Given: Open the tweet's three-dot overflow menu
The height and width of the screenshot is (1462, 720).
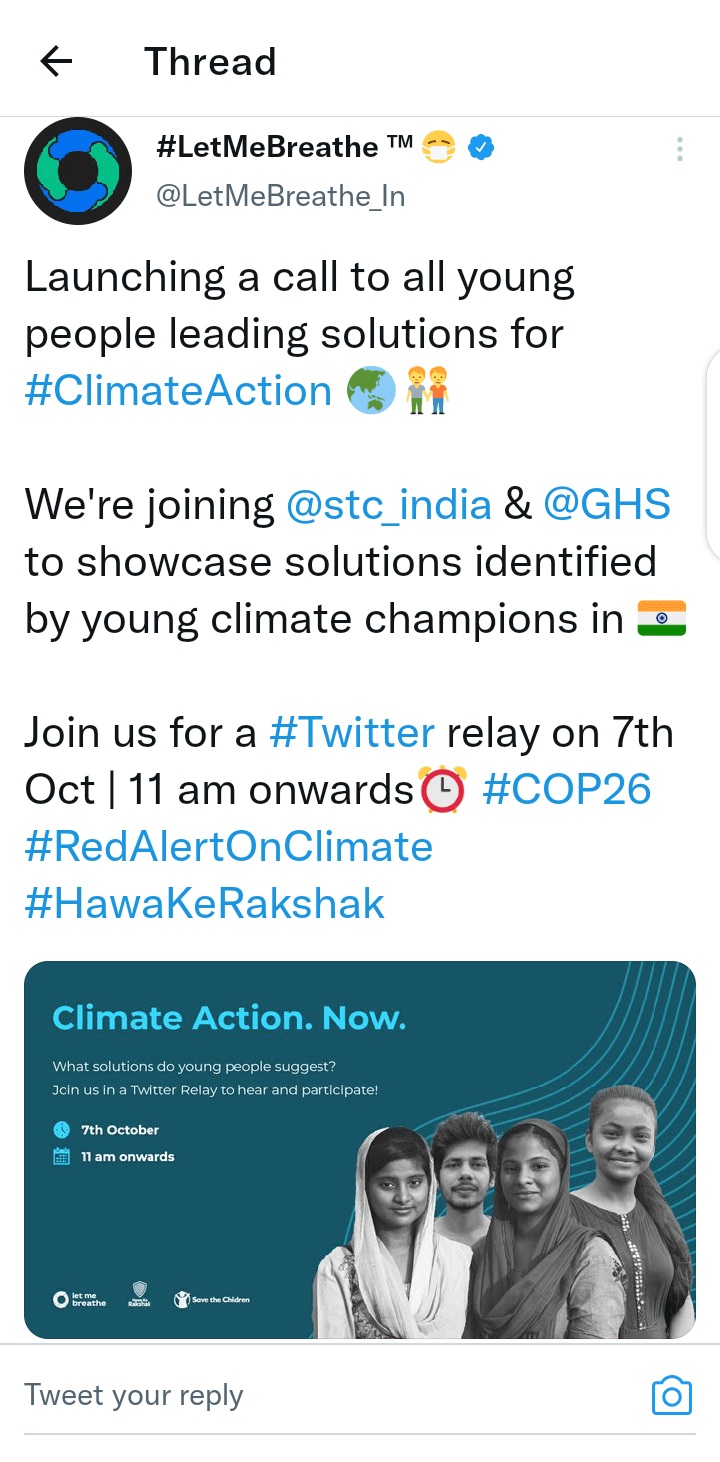Looking at the screenshot, I should [x=679, y=150].
